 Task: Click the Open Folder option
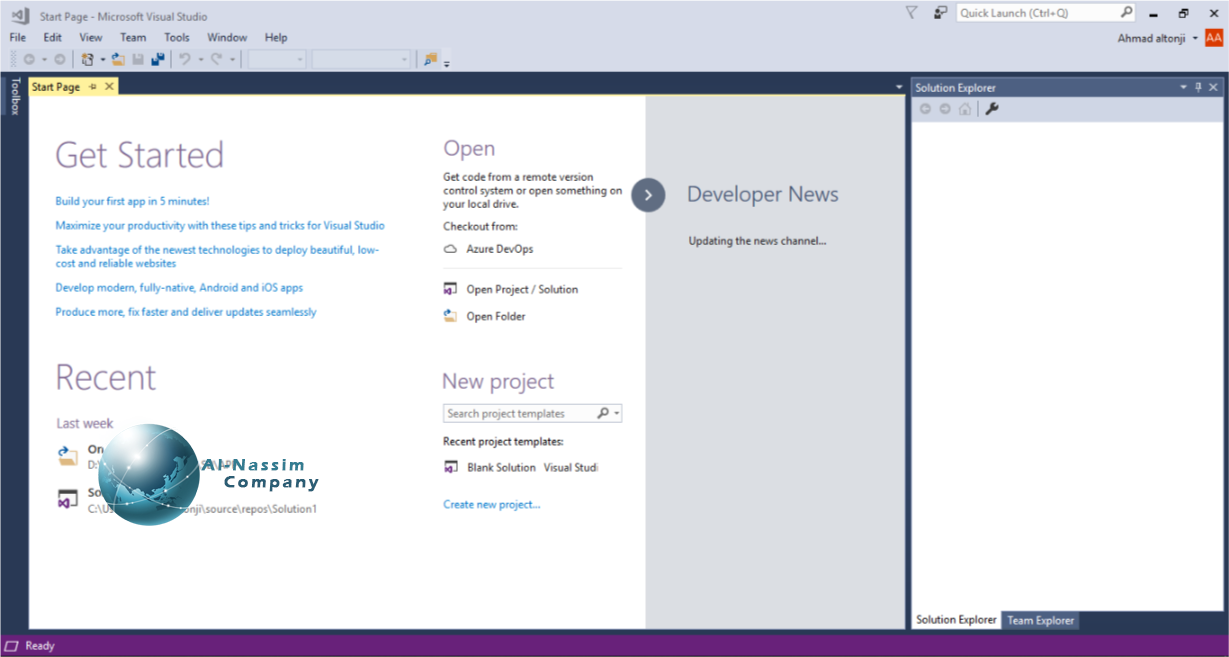pyautogui.click(x=484, y=316)
